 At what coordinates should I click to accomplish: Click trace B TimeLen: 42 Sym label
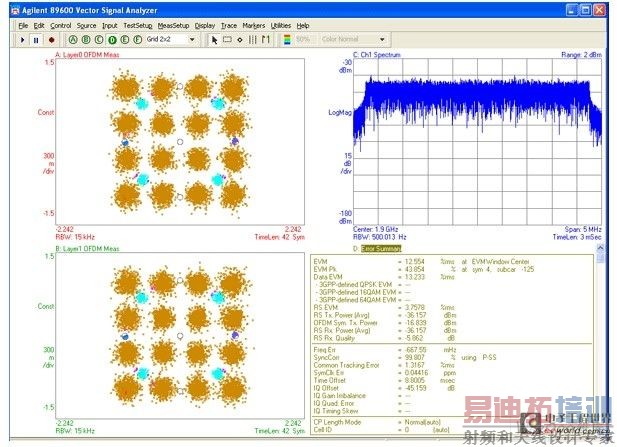tap(279, 431)
